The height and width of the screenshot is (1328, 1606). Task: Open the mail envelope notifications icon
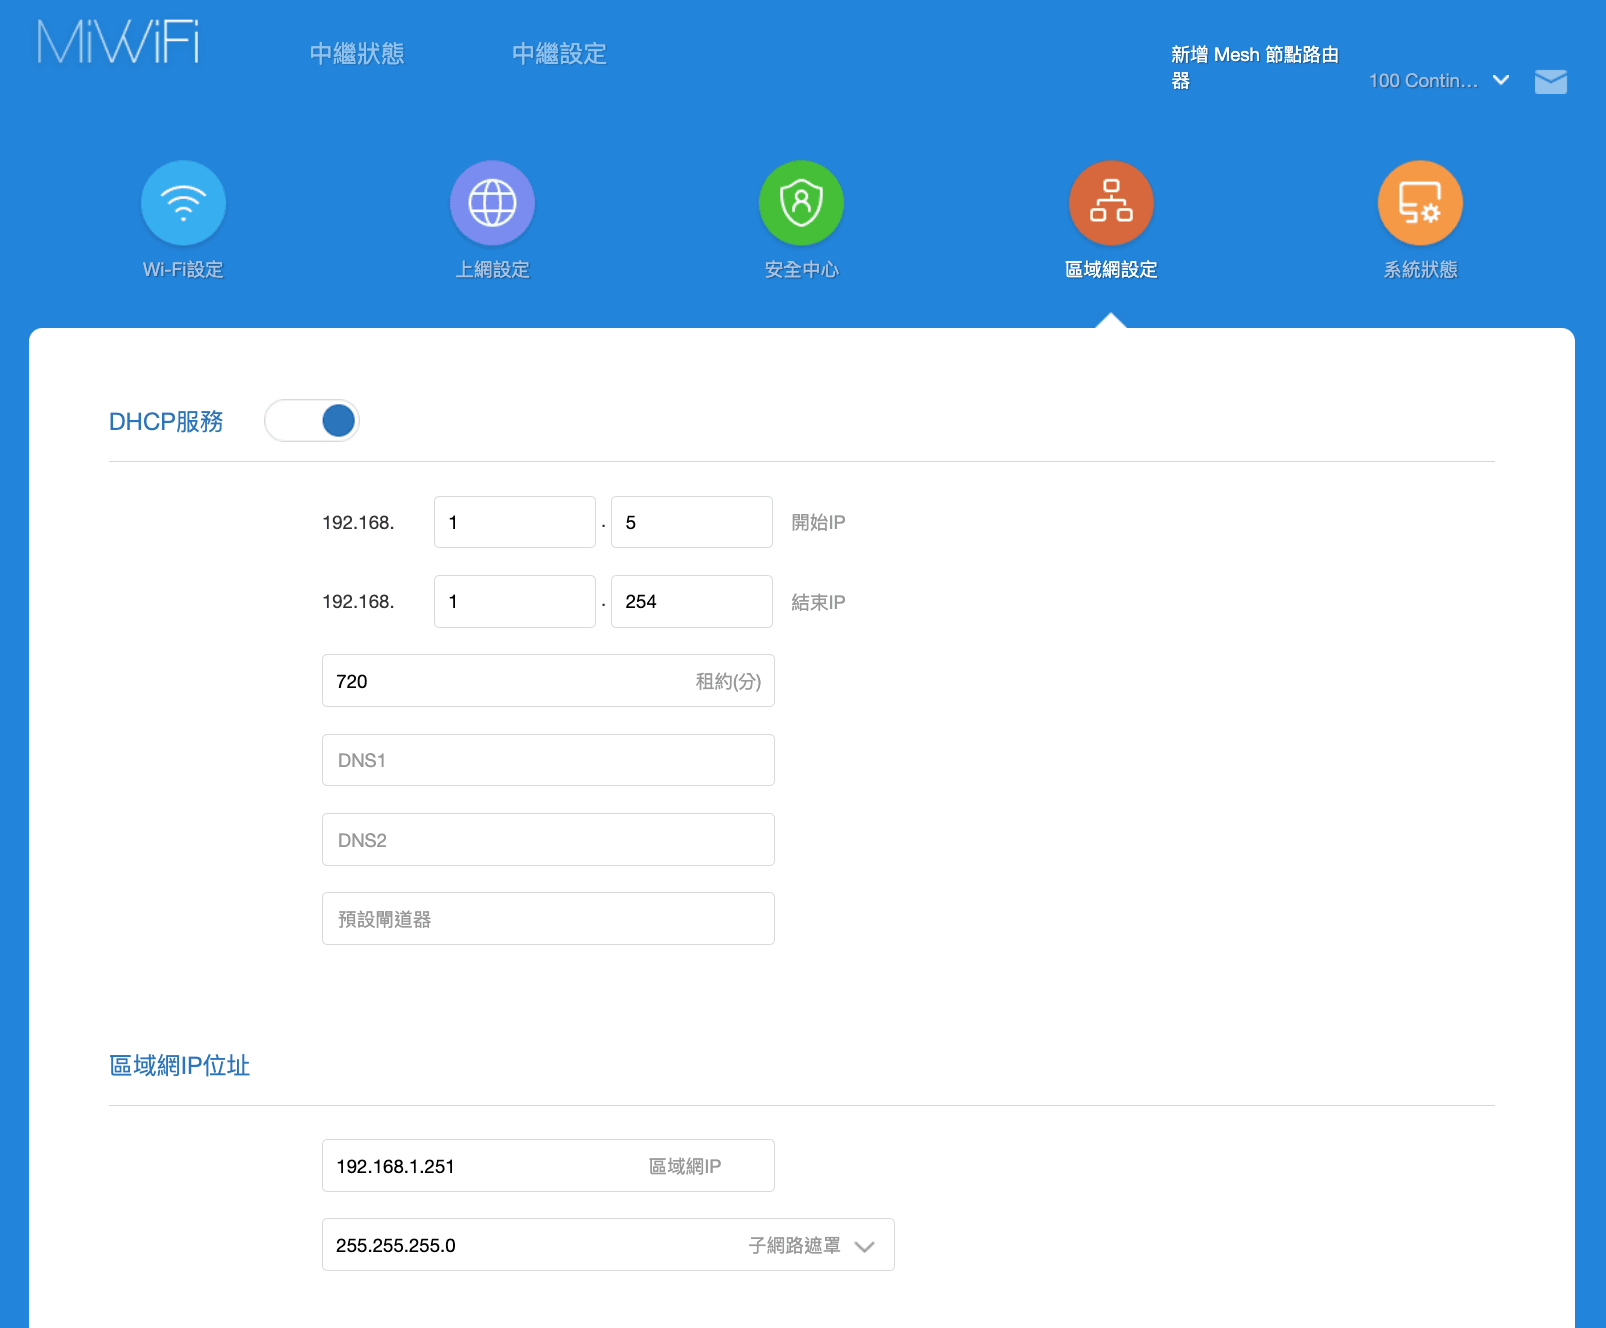[x=1550, y=81]
